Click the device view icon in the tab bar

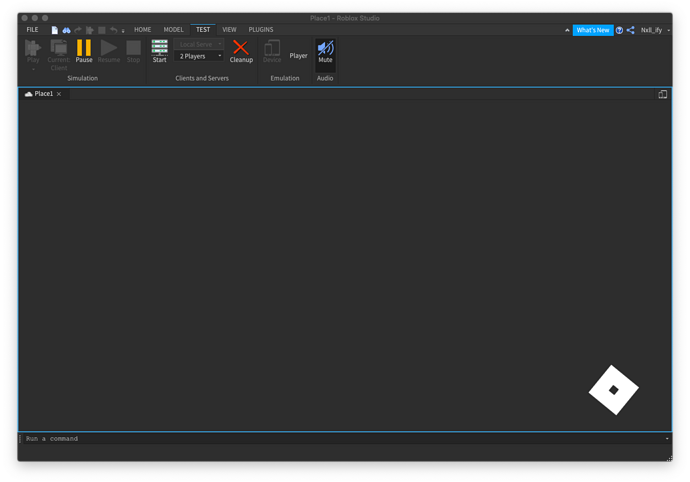[662, 94]
